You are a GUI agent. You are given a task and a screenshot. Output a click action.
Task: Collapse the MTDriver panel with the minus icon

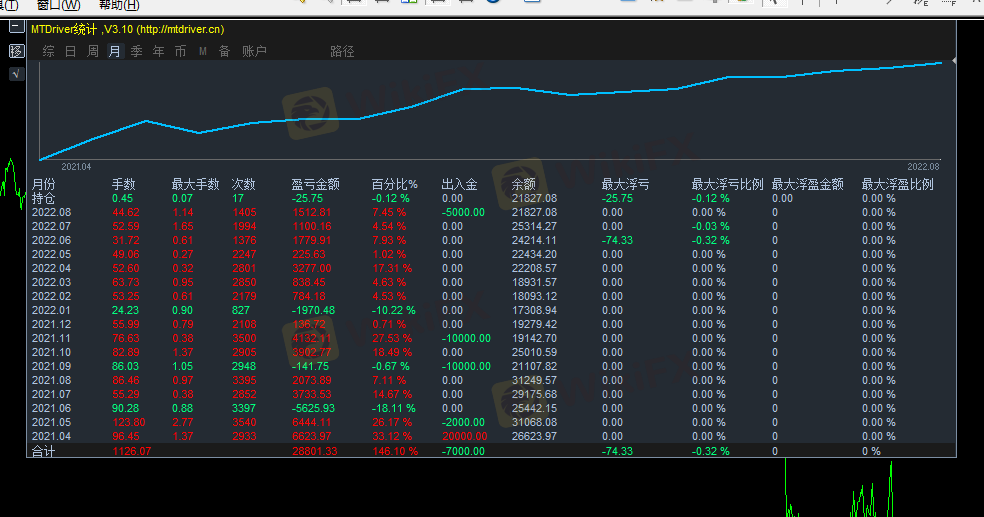[x=16, y=27]
